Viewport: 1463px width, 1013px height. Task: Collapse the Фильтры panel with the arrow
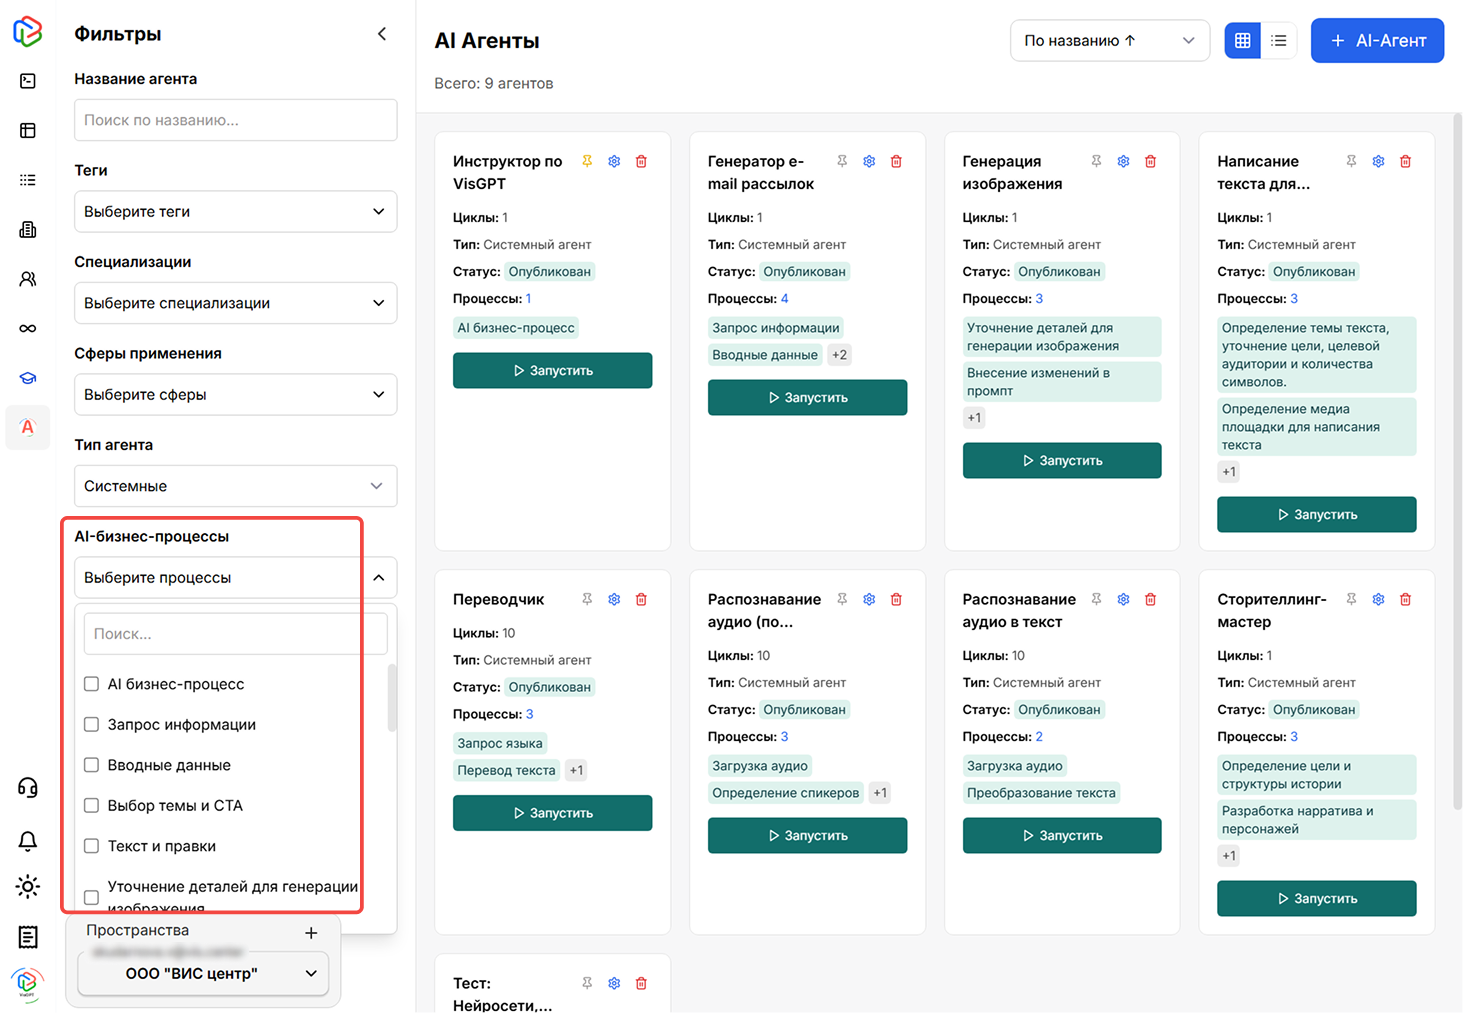pyautogui.click(x=382, y=34)
